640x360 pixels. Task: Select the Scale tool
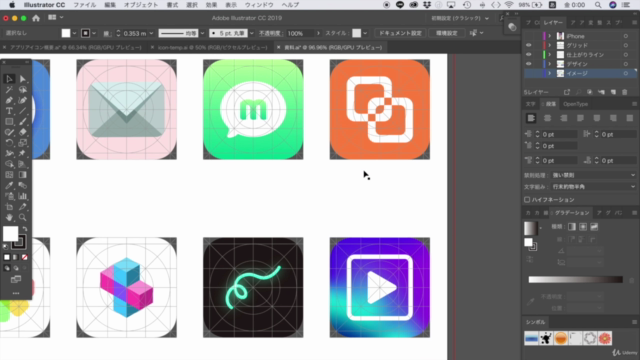pyautogui.click(x=22, y=142)
